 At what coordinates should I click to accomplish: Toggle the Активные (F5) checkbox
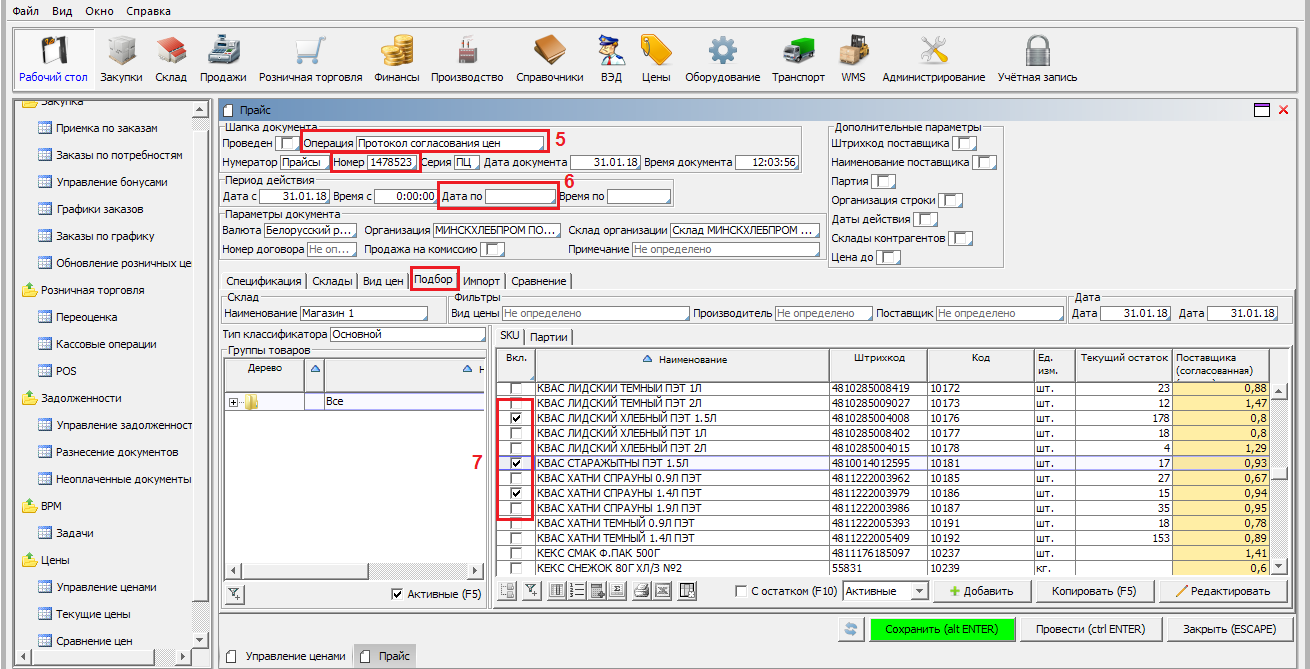pos(397,594)
